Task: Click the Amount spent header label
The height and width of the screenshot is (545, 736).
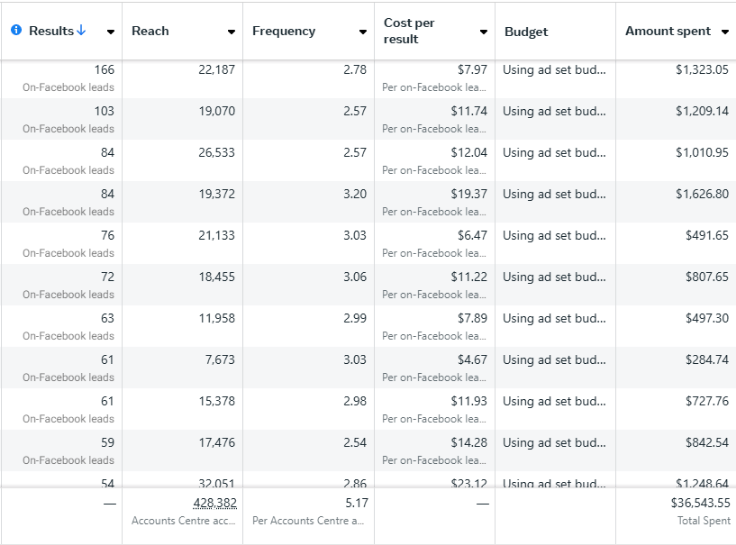Action: coord(669,31)
